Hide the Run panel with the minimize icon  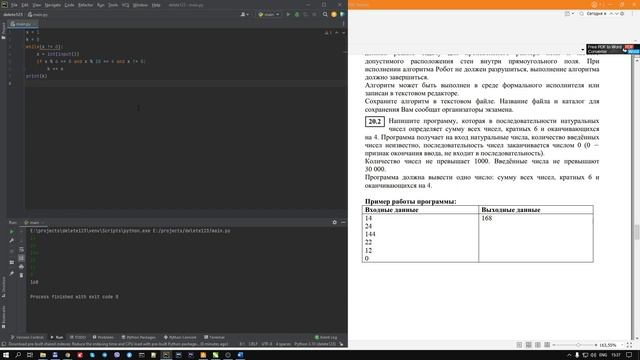pyautogui.click(x=343, y=222)
